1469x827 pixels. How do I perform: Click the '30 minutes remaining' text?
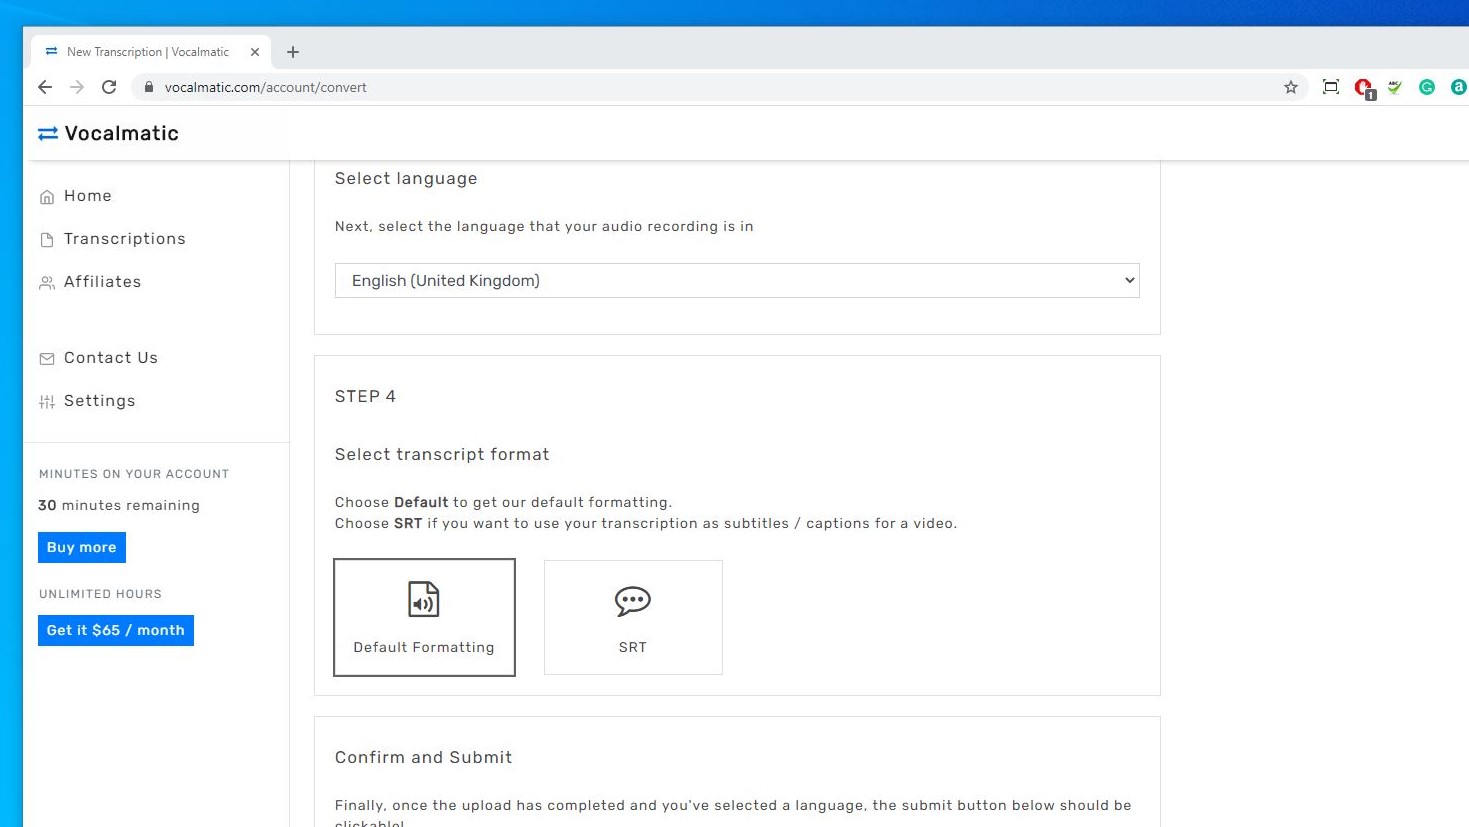click(119, 506)
